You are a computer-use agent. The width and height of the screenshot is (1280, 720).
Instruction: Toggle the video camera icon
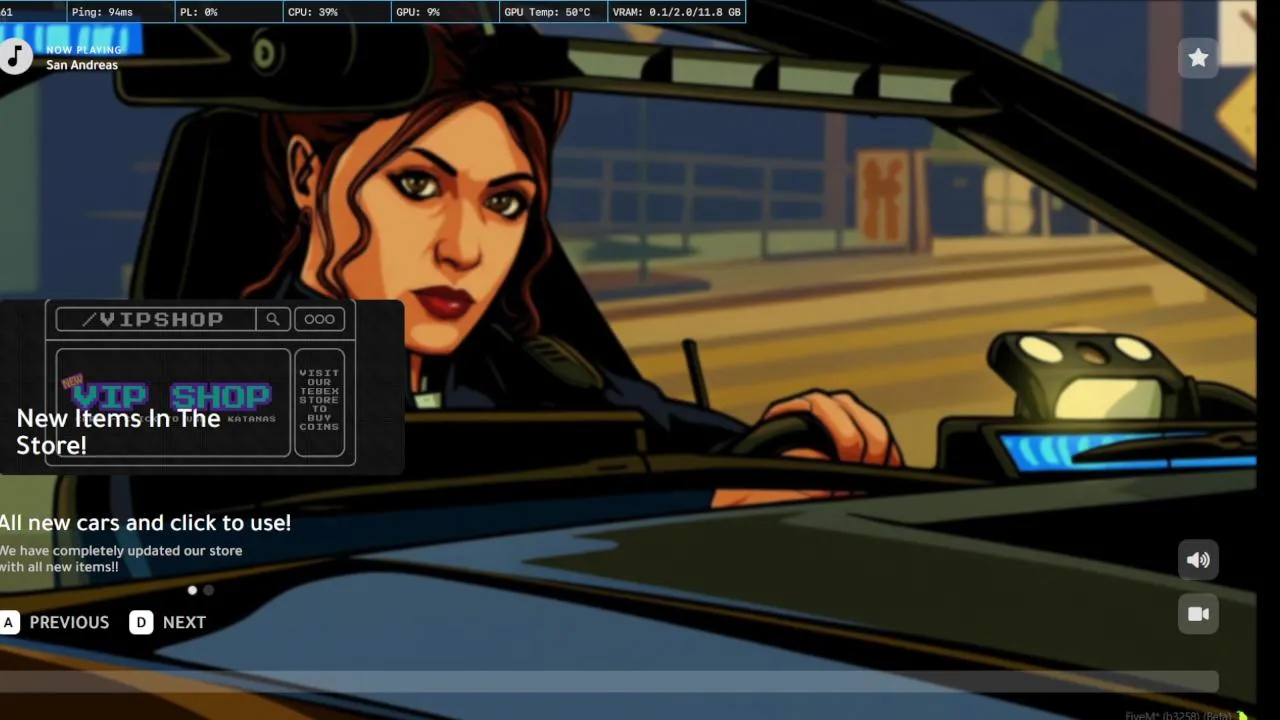[1198, 614]
